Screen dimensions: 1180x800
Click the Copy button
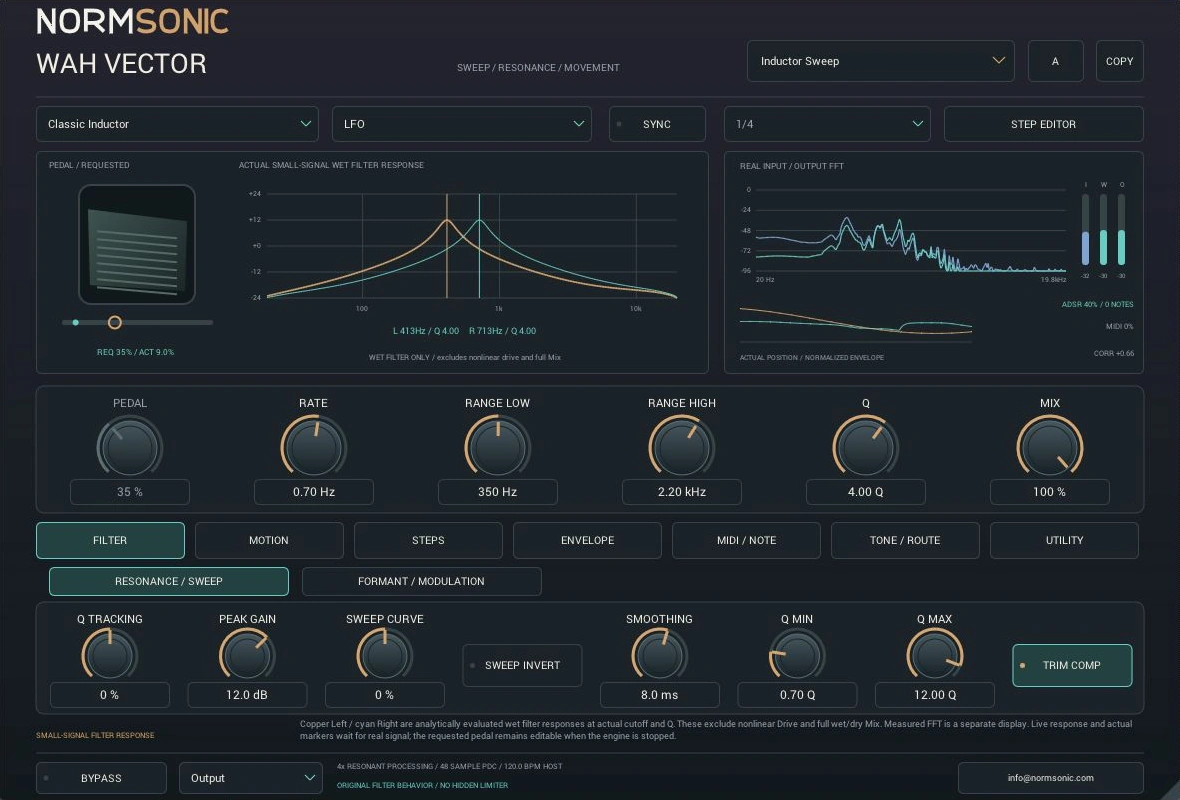coord(1119,61)
